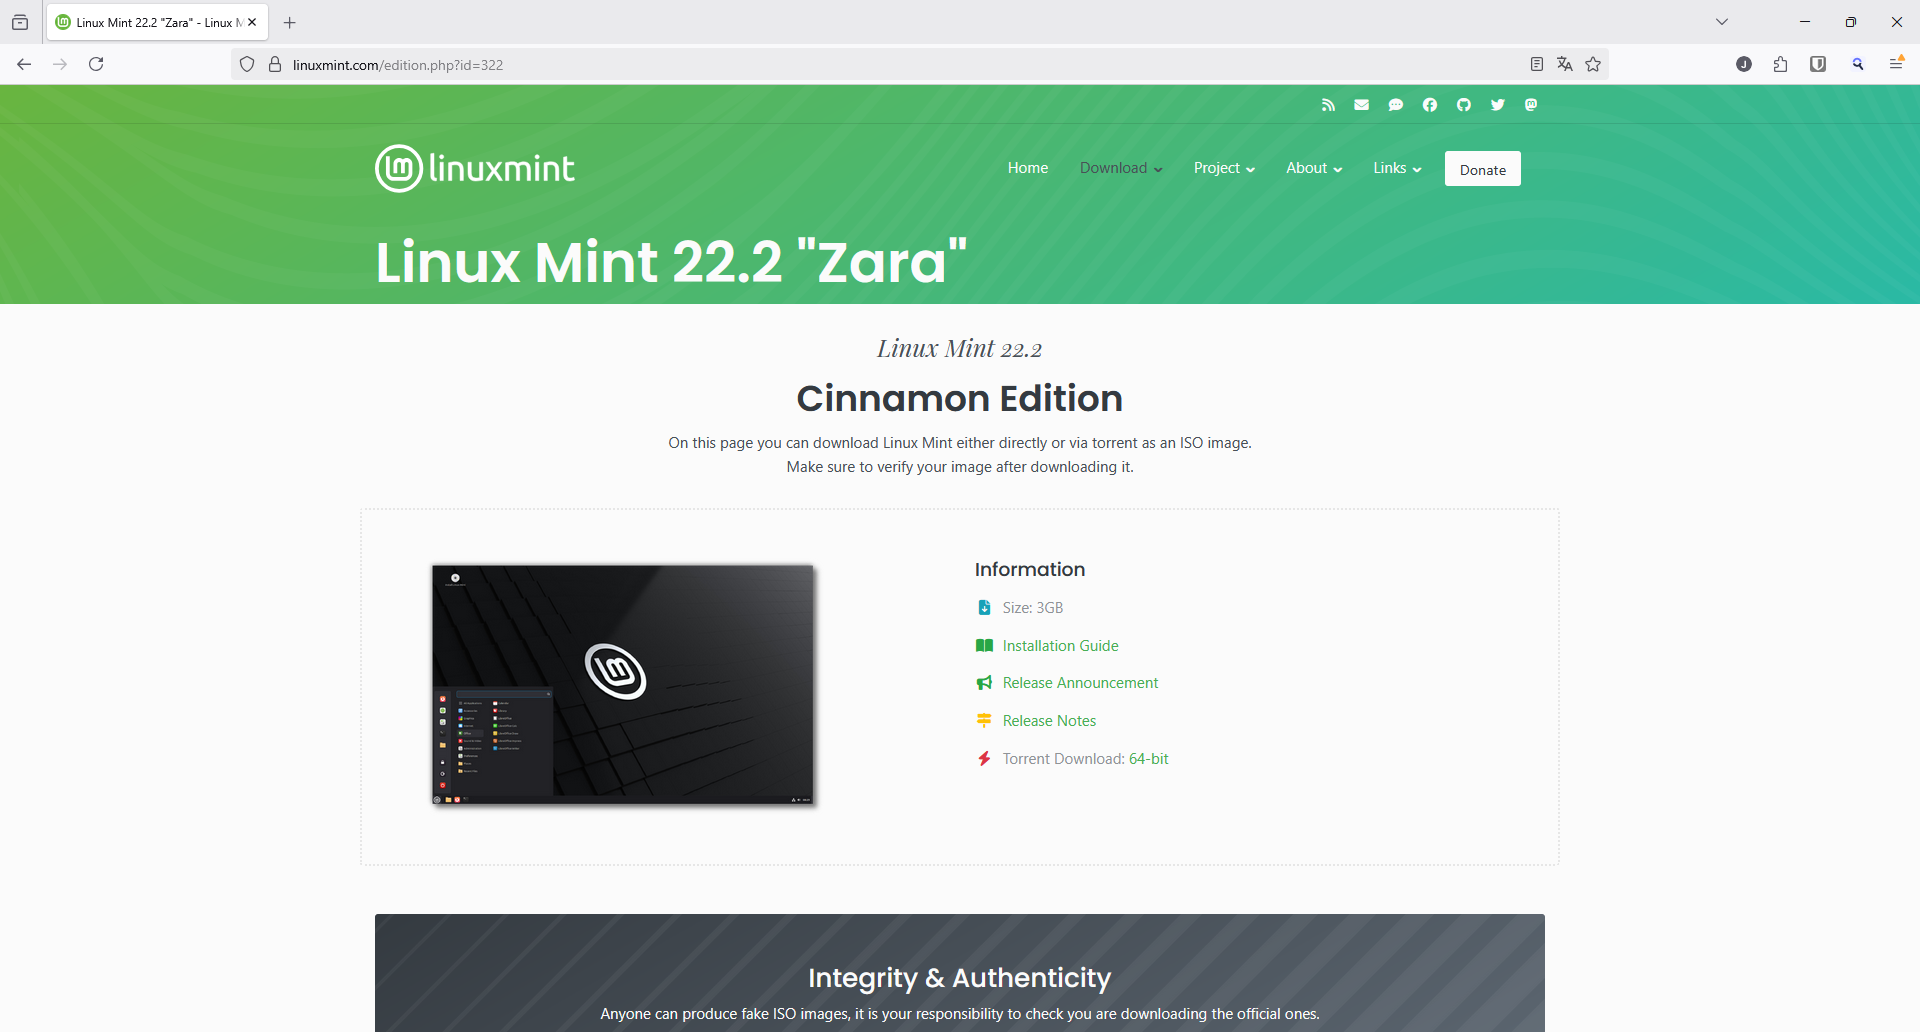Screen dimensions: 1920x1032
Task: Open the Installation Guide link
Action: click(1060, 646)
